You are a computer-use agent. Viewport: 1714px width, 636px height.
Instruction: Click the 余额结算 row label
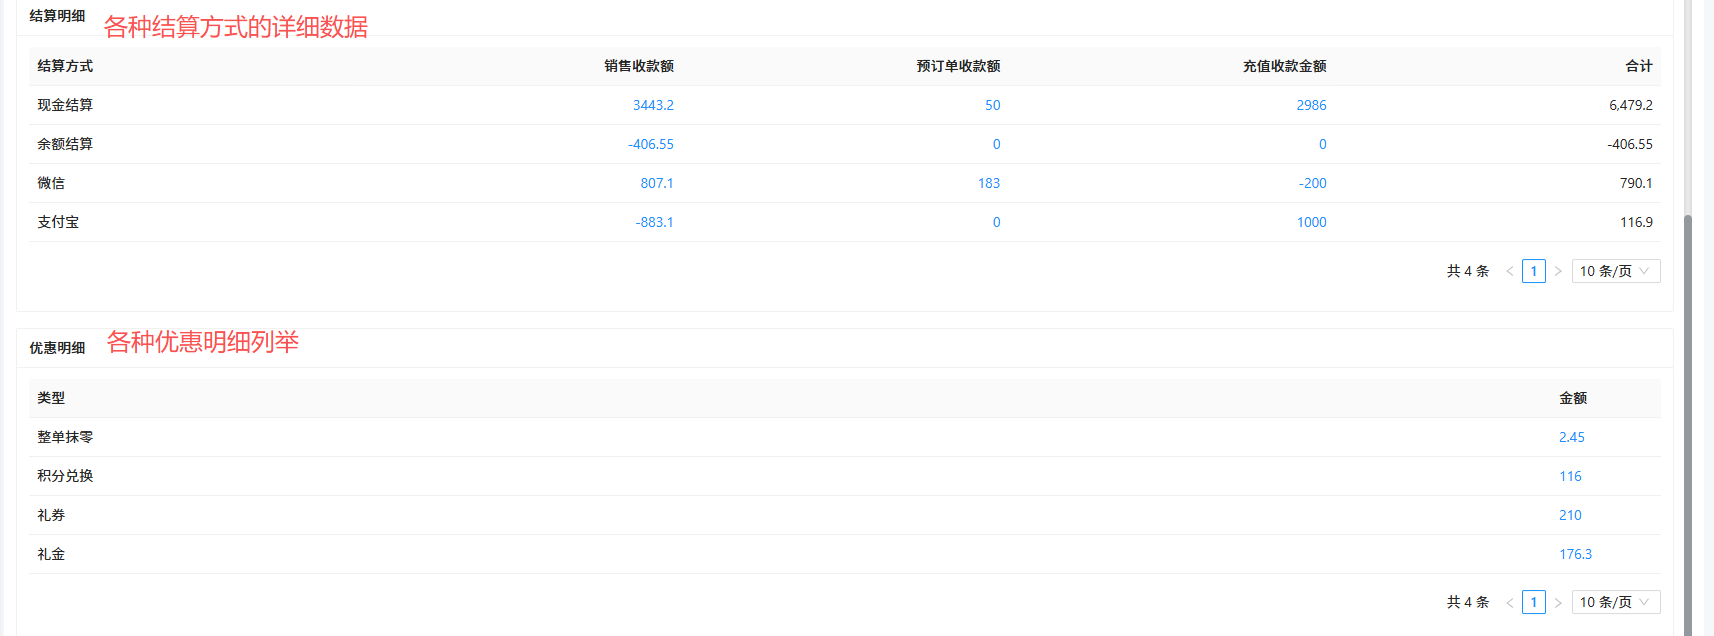(65, 144)
